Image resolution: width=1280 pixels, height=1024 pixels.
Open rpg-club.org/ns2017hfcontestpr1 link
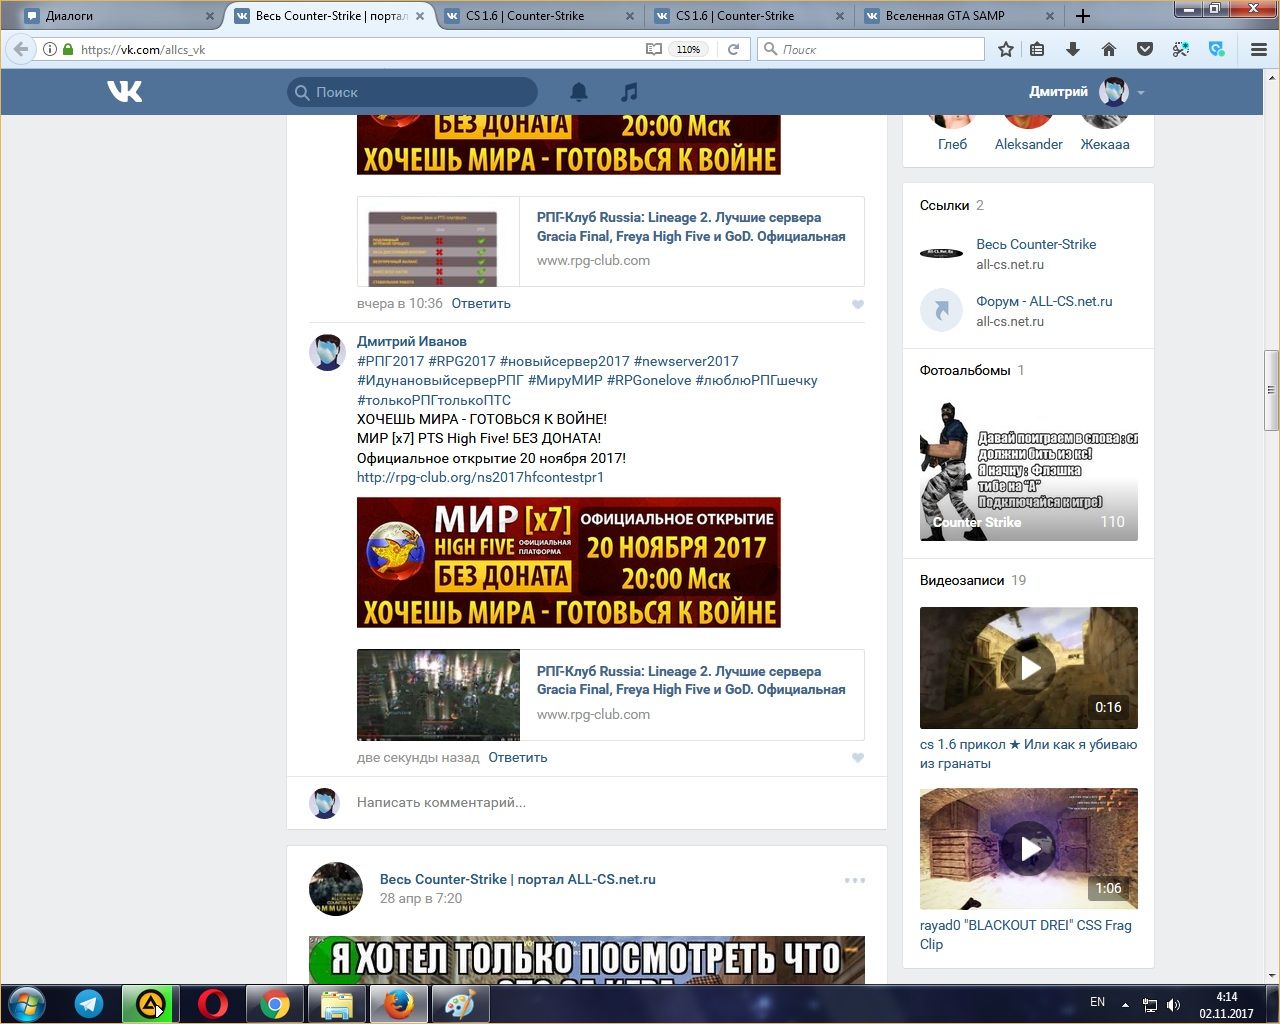point(480,477)
